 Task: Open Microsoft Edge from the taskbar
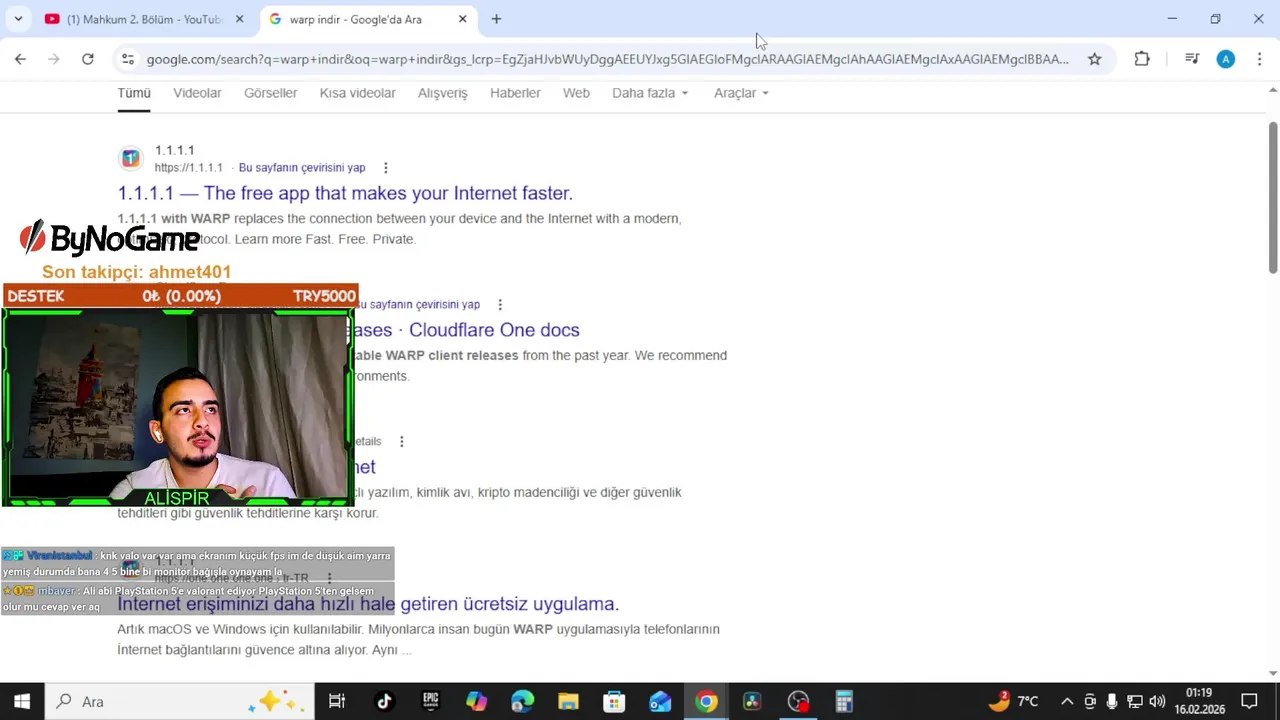[x=522, y=701]
